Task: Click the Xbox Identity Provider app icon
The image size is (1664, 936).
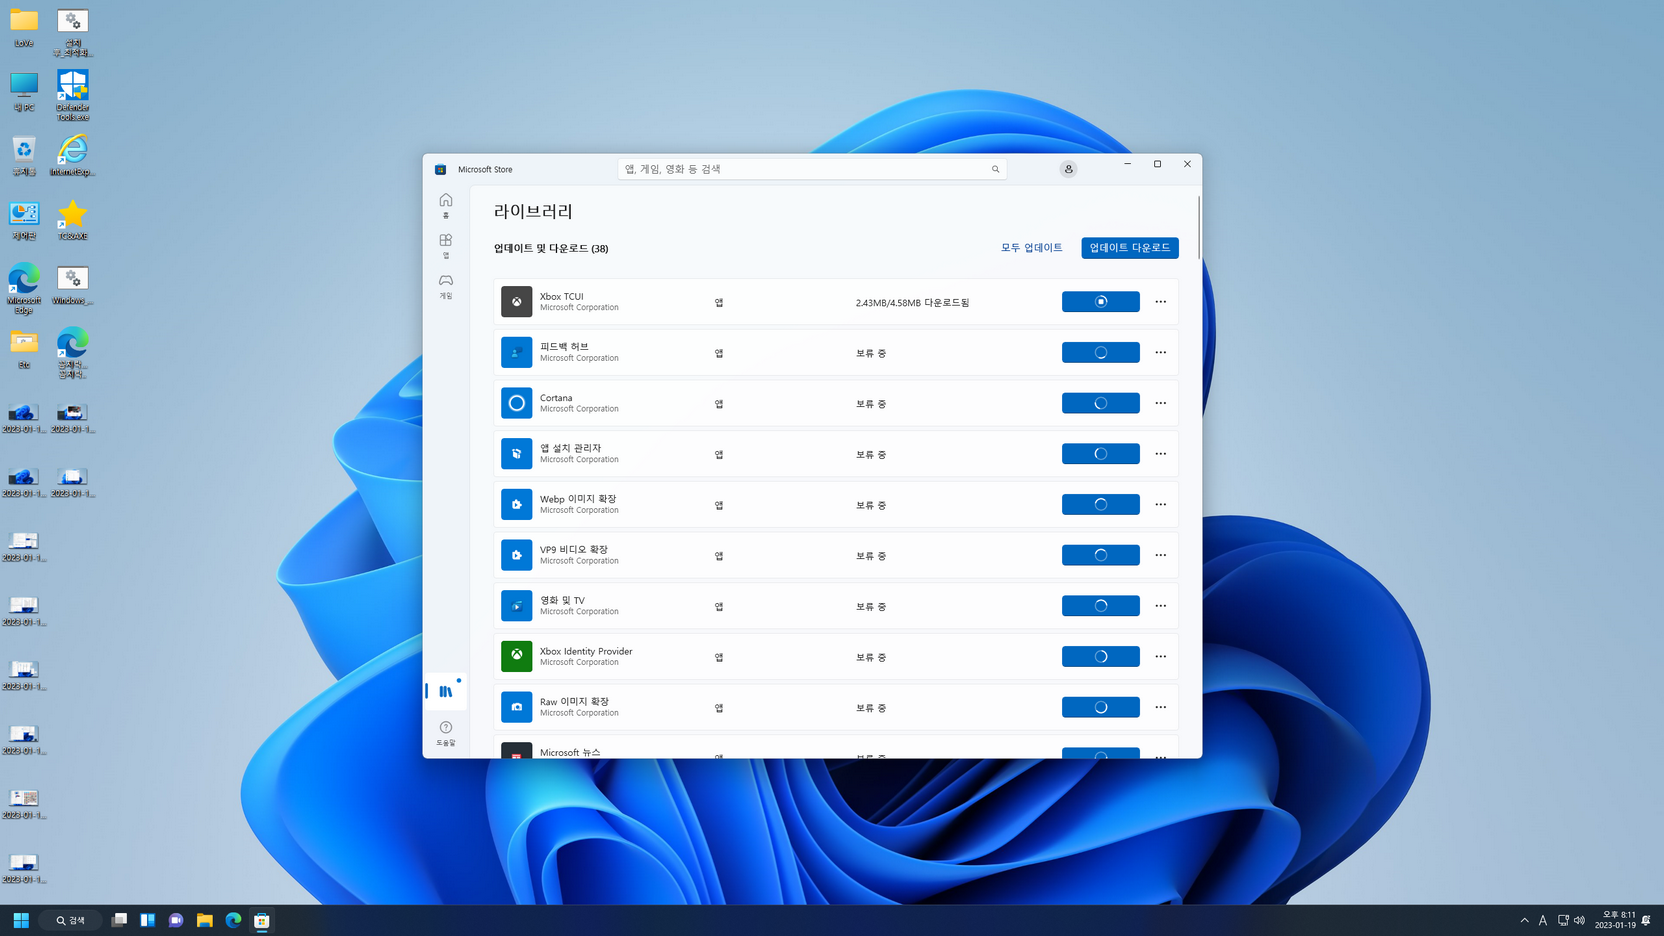Action: [x=516, y=656]
